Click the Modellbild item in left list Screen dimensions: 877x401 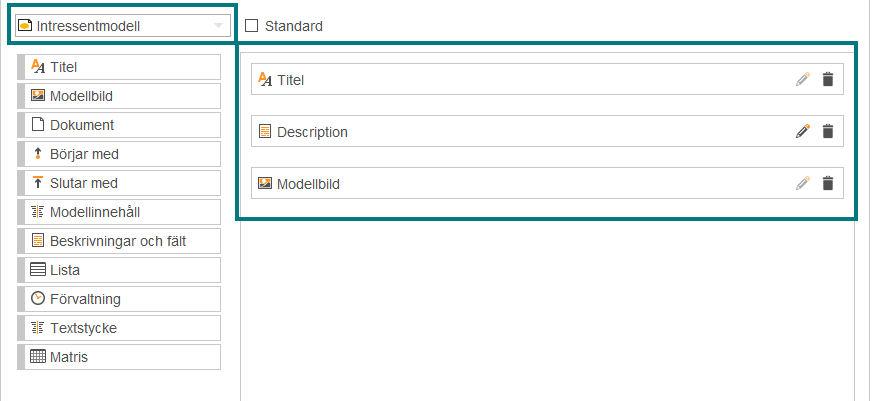(119, 96)
